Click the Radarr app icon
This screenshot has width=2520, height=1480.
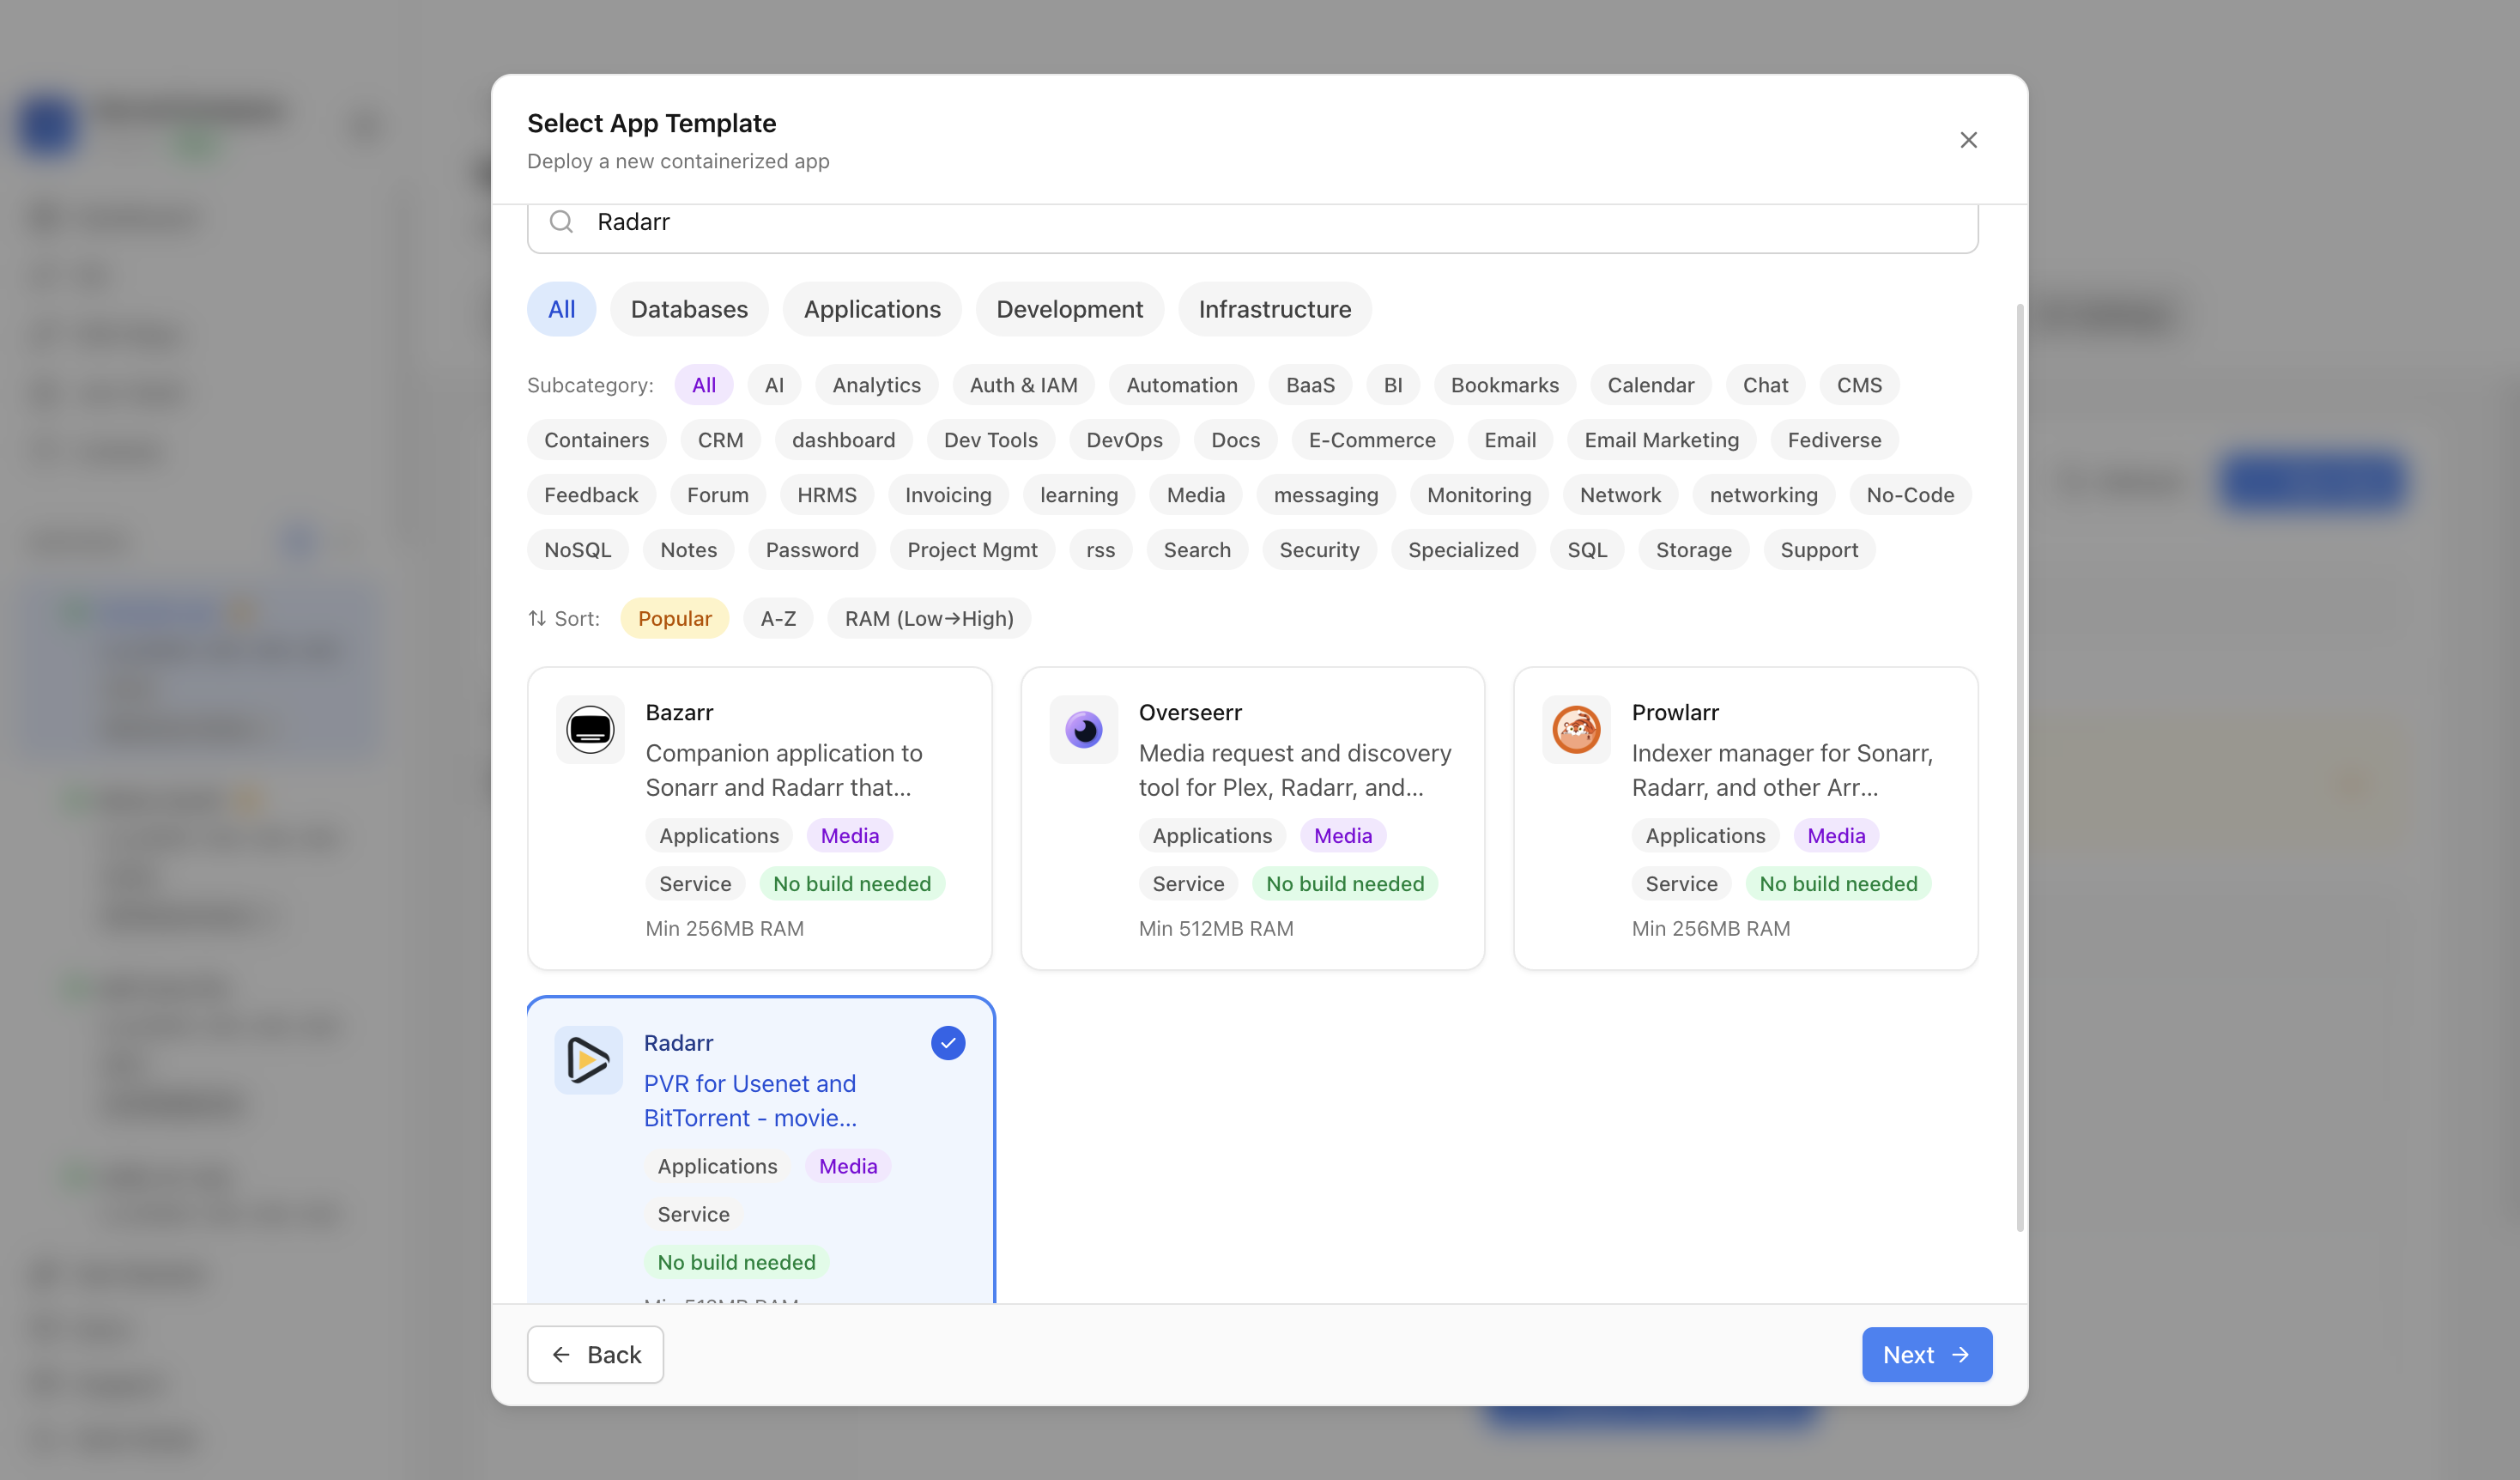pyautogui.click(x=588, y=1059)
